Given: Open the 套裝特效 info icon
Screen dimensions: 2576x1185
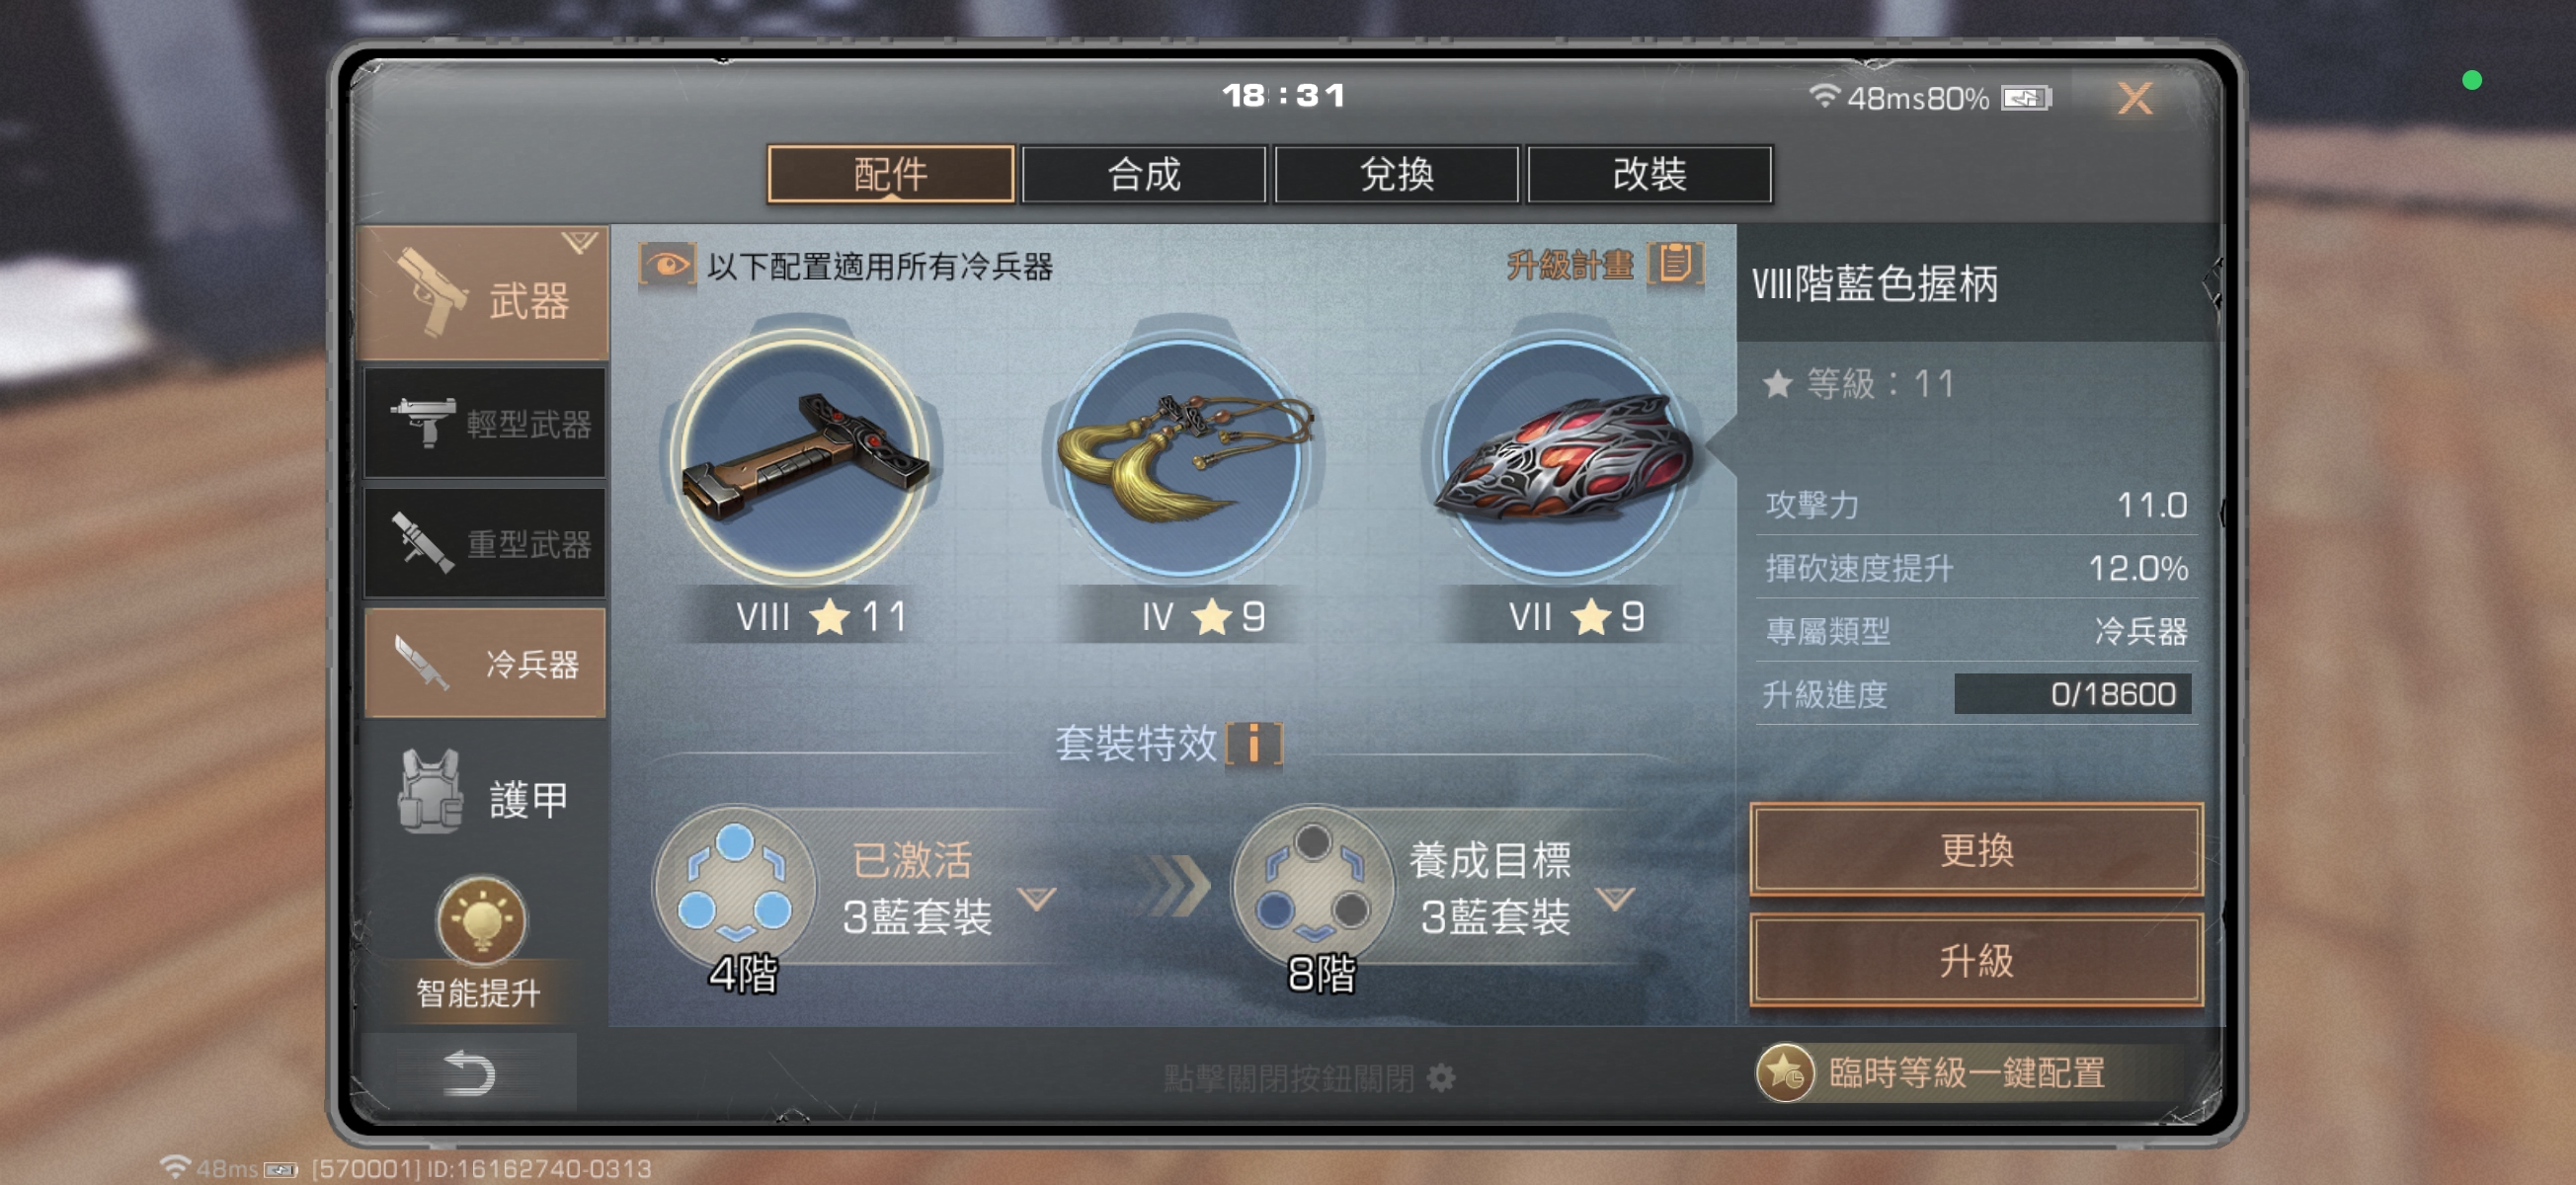Looking at the screenshot, I should click(1254, 742).
